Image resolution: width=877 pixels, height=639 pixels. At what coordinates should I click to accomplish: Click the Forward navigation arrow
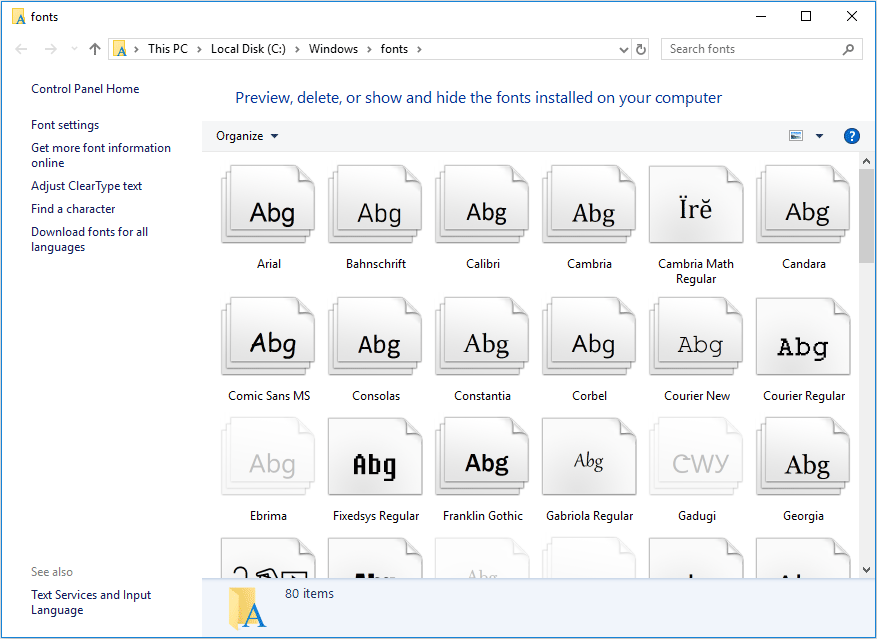[51, 49]
